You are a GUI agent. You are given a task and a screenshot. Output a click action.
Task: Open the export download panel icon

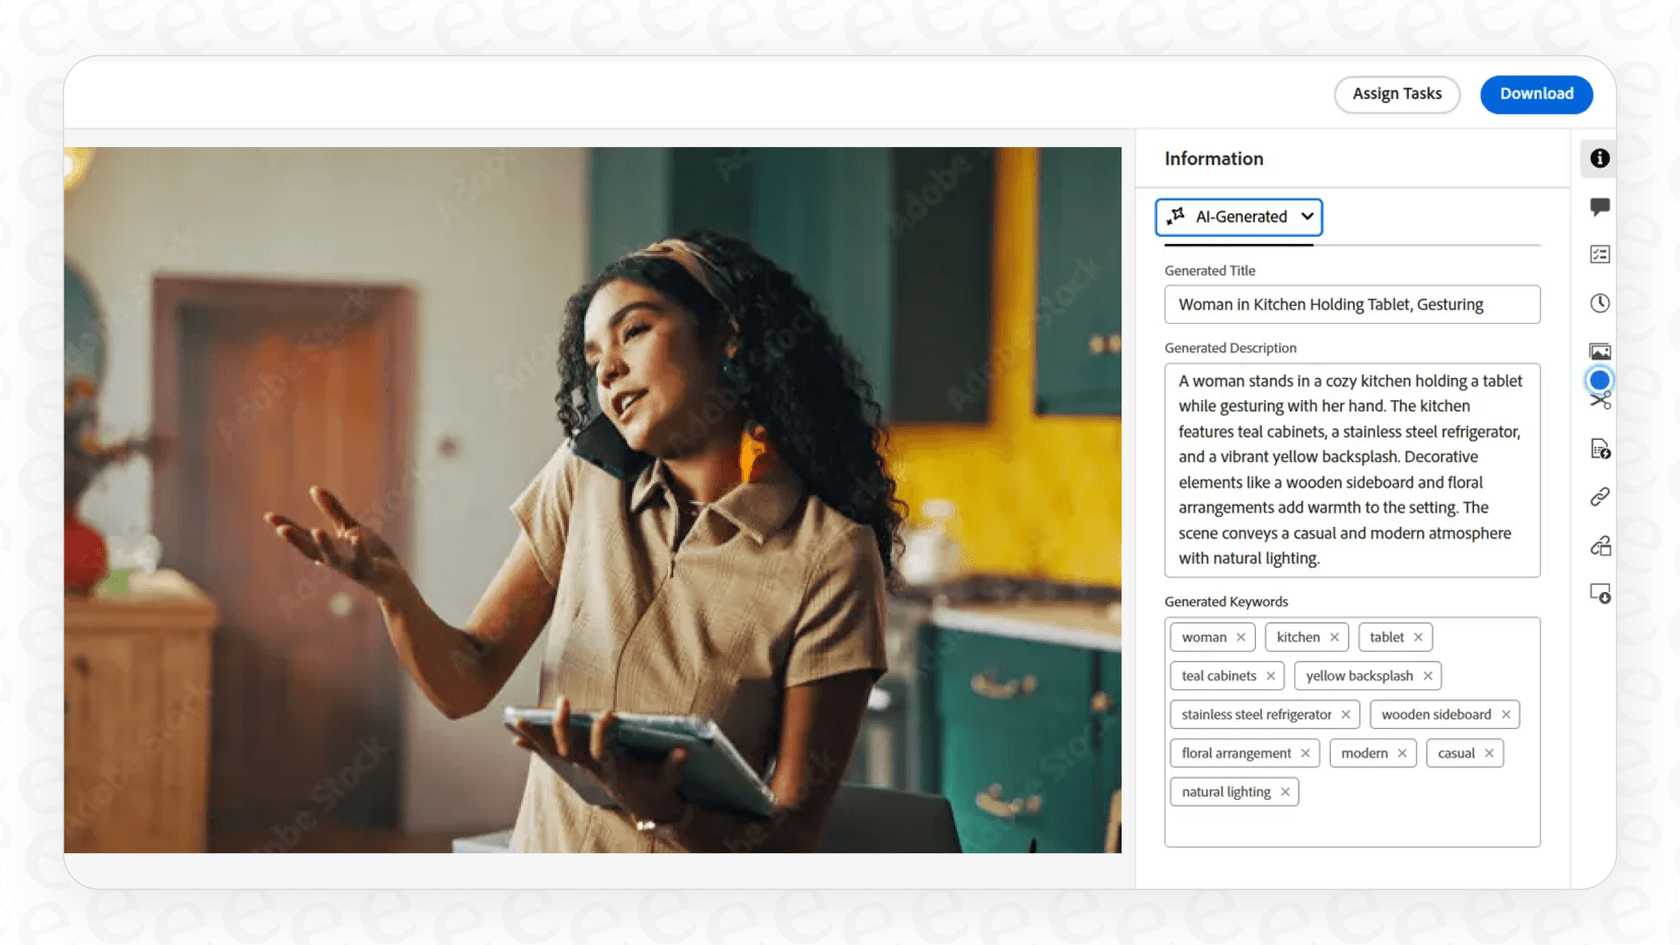point(1599,593)
